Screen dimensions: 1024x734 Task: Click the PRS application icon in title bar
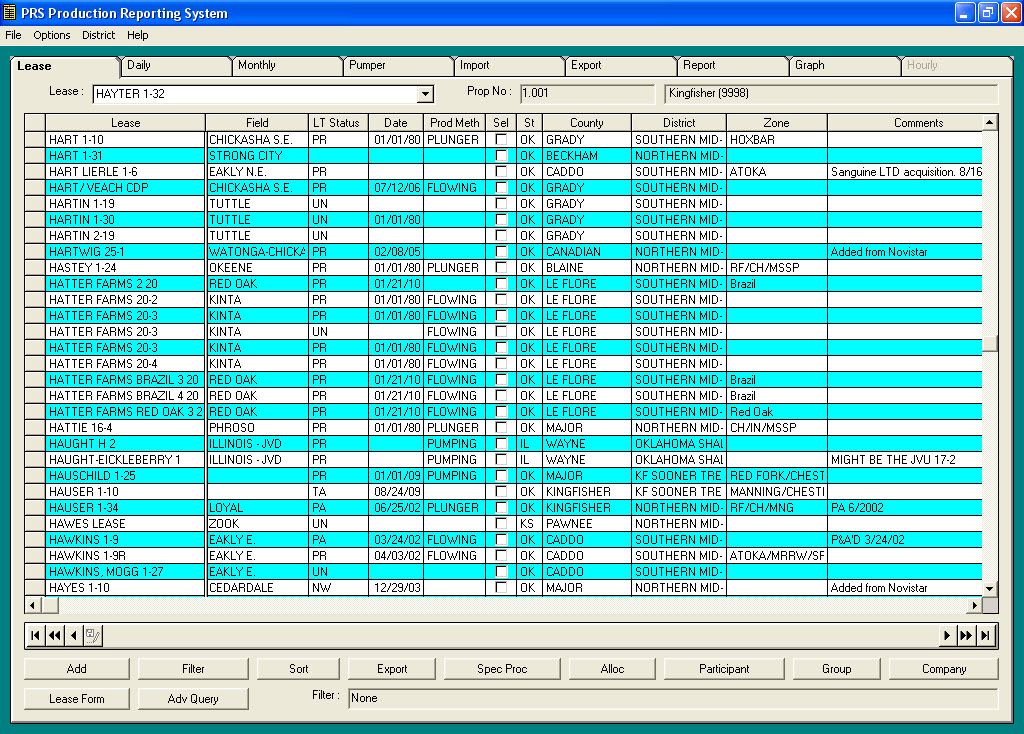point(11,12)
